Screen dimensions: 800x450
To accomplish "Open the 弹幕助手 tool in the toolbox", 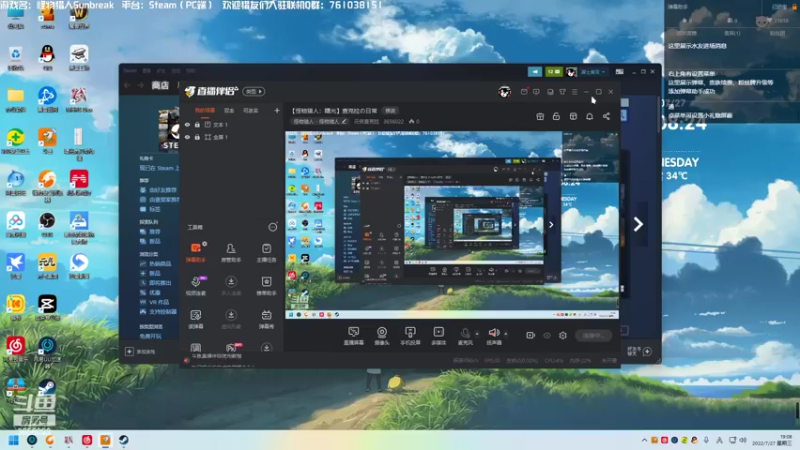I will point(196,252).
